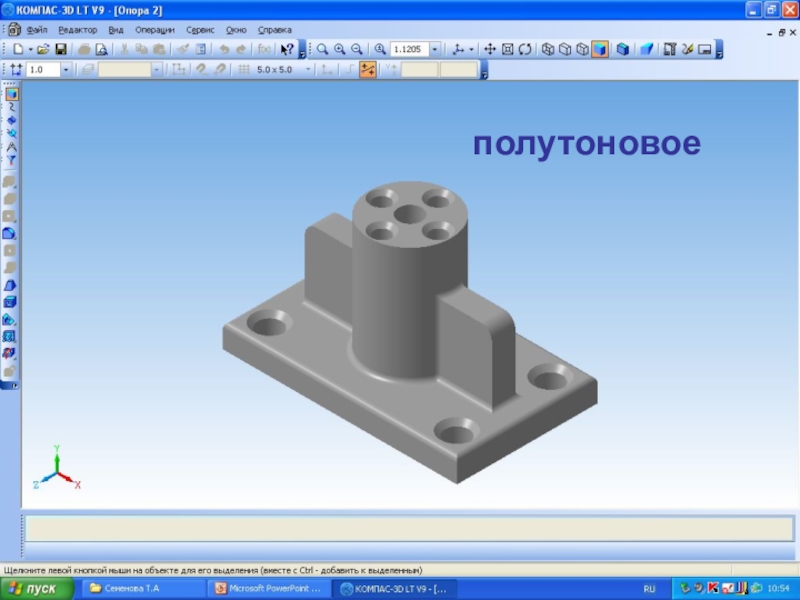Click the RU language indicator
The height and width of the screenshot is (600, 800).
pos(649,589)
